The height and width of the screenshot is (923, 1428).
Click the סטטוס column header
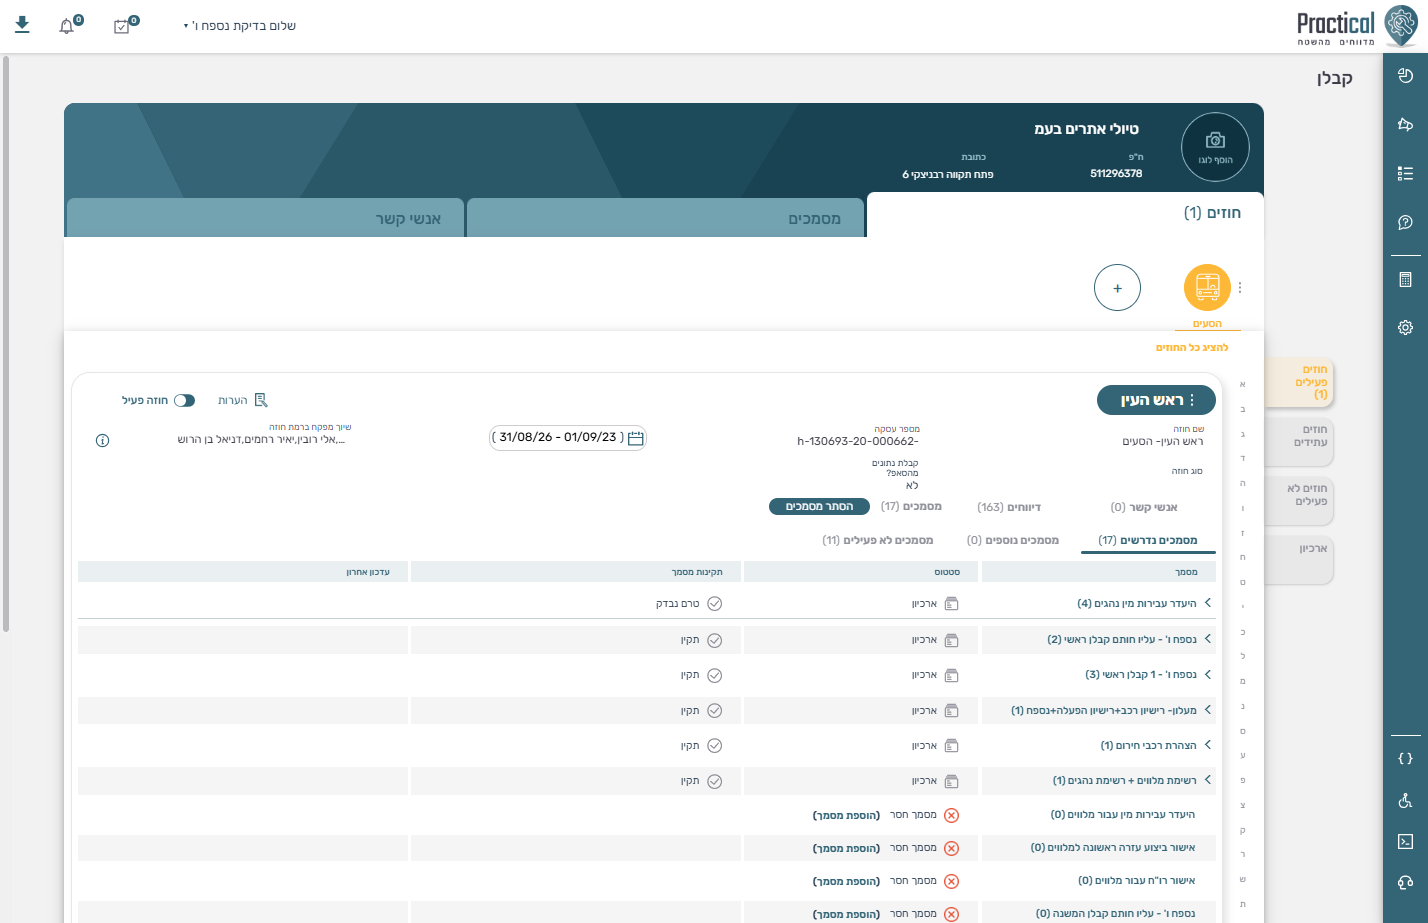861,572
